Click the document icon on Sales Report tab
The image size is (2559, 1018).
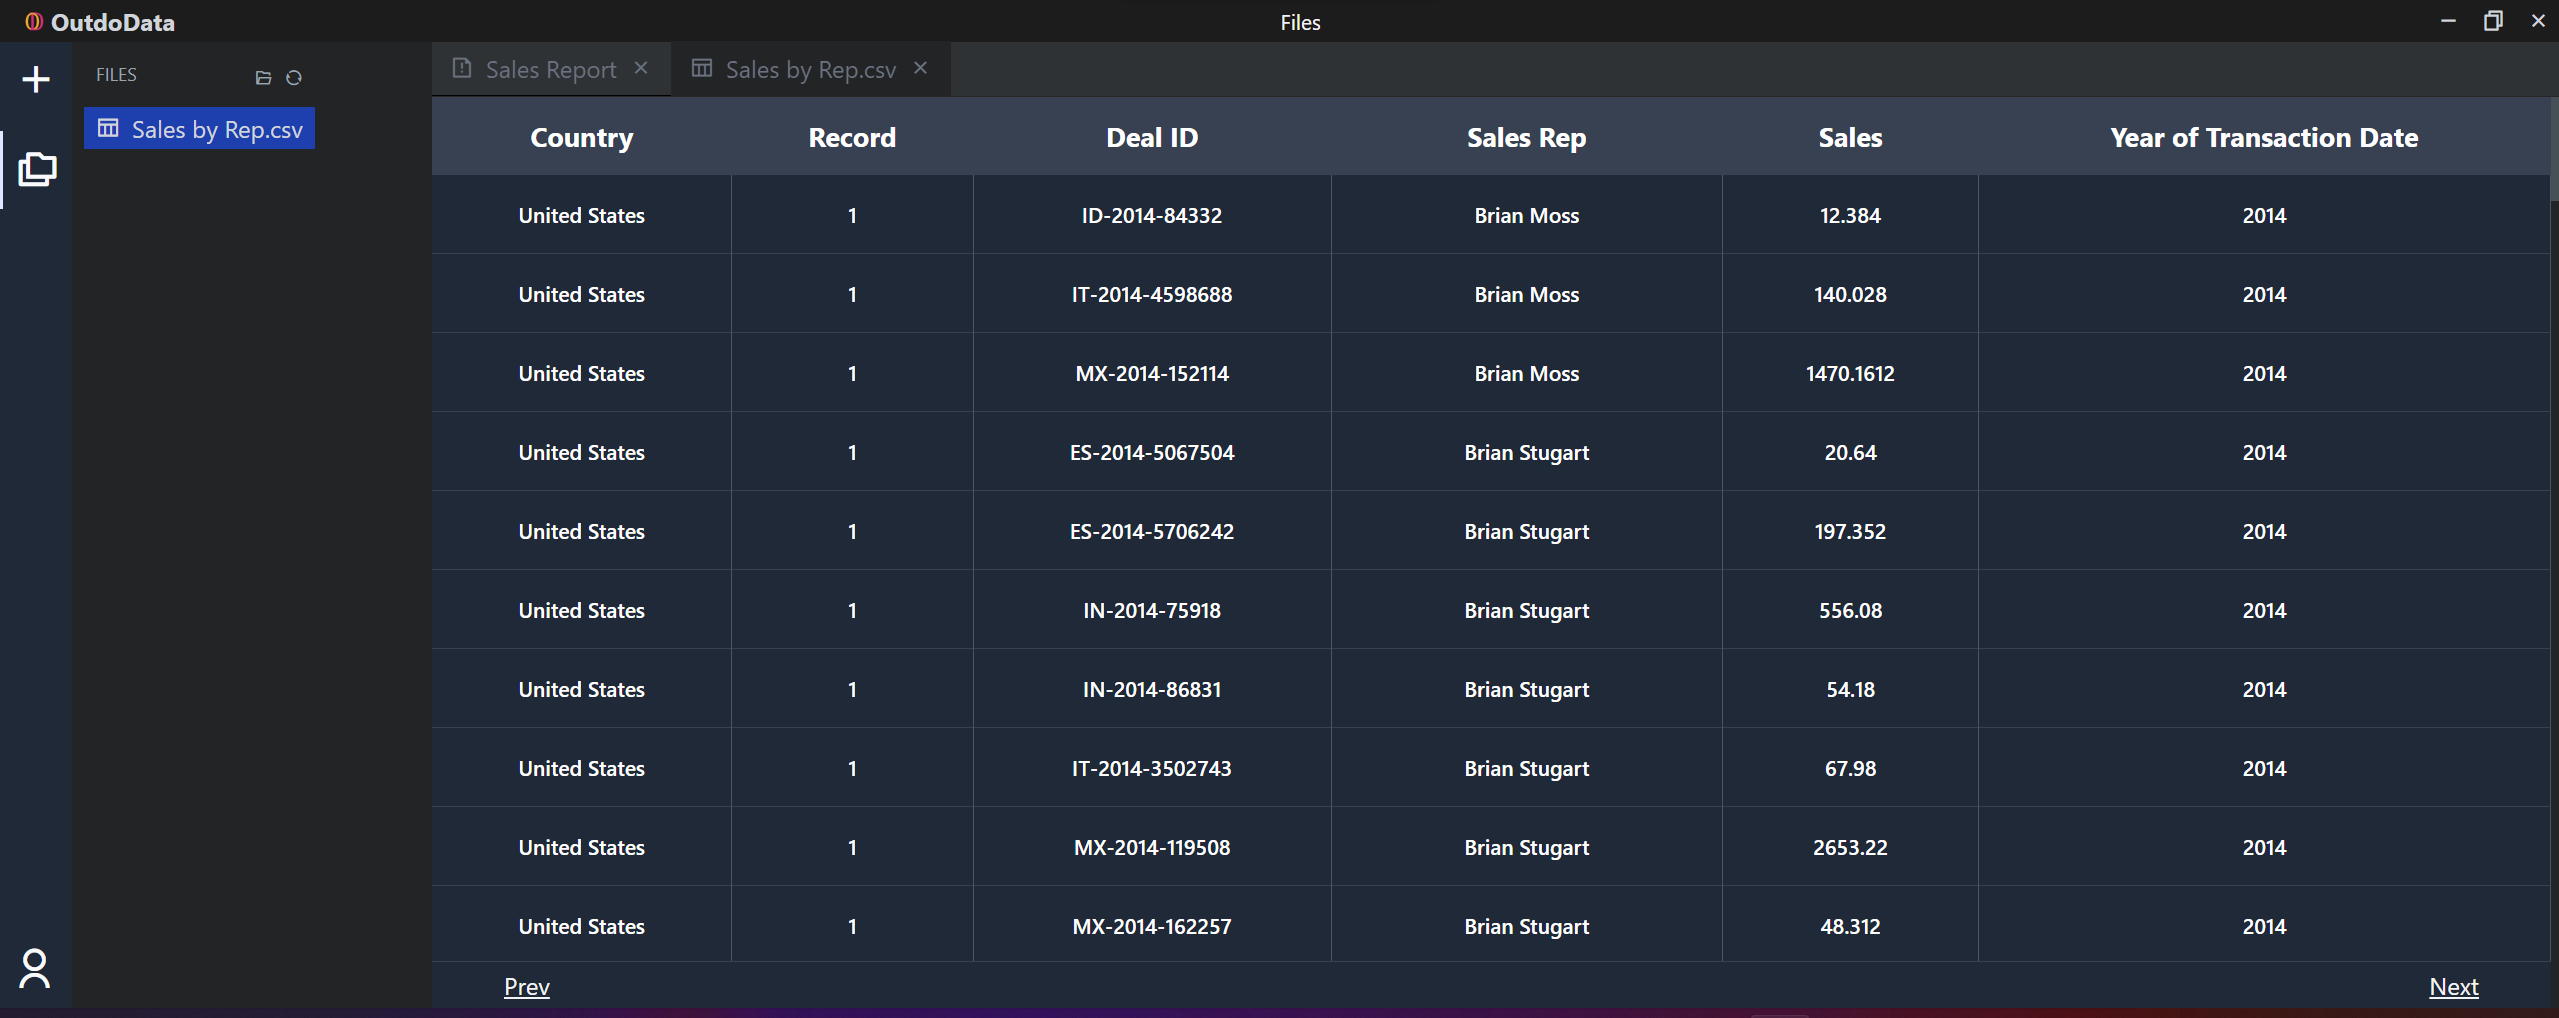pyautogui.click(x=462, y=68)
